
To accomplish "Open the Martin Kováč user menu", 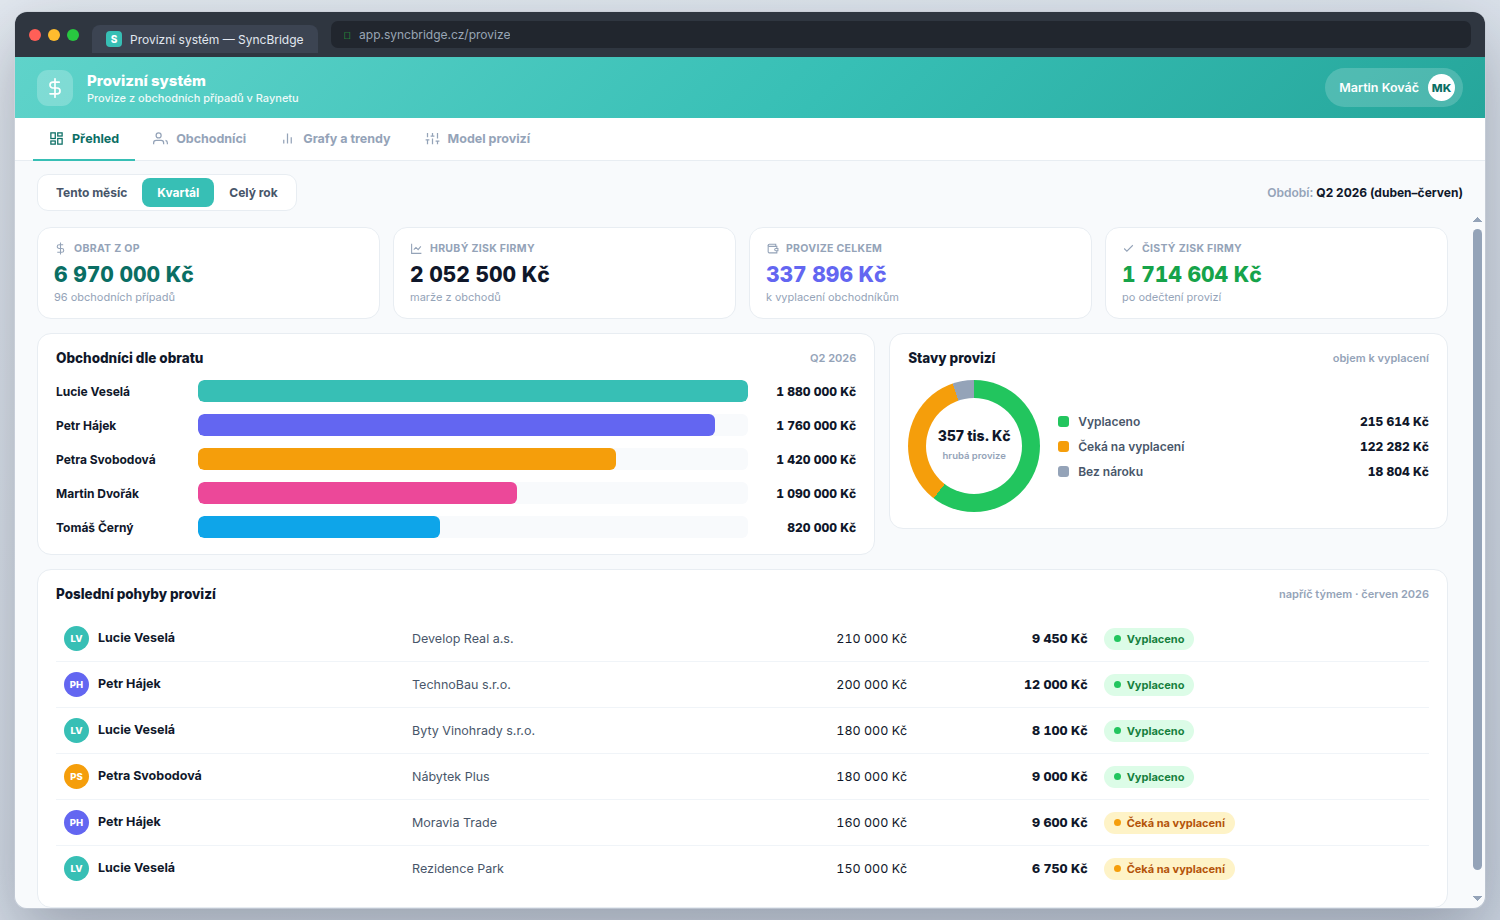I will [x=1394, y=88].
